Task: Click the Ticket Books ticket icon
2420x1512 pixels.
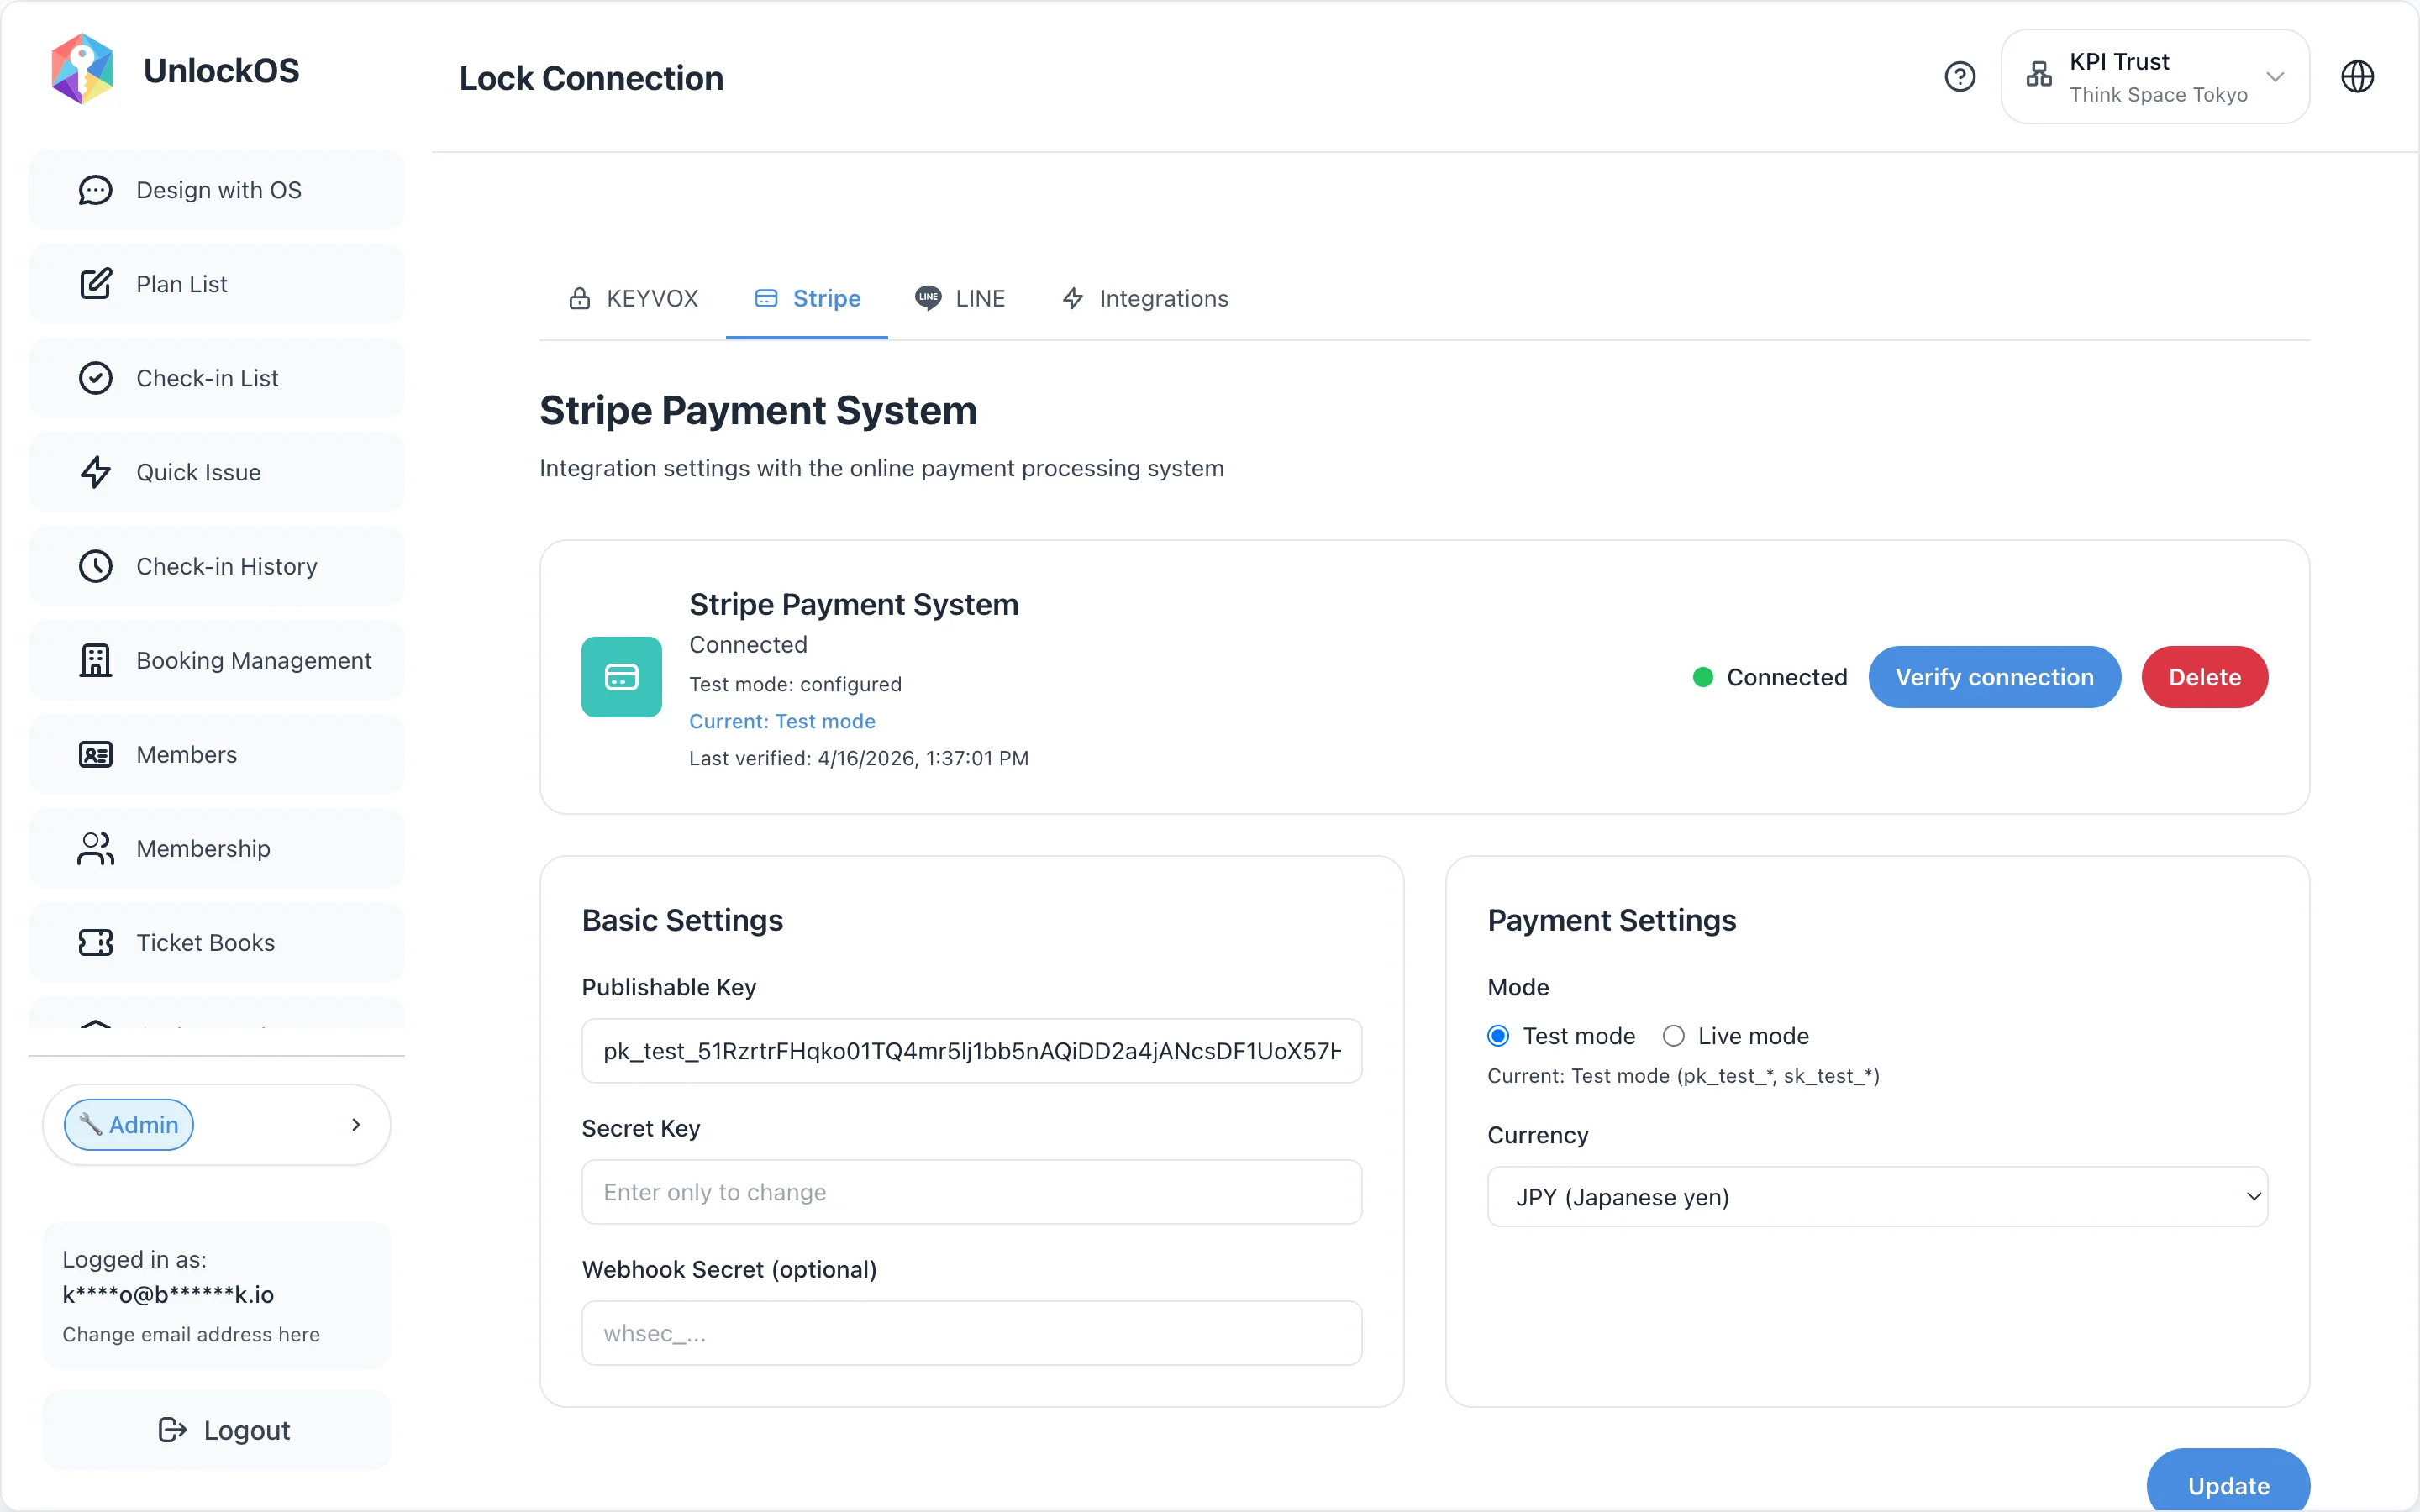Action: coord(95,942)
